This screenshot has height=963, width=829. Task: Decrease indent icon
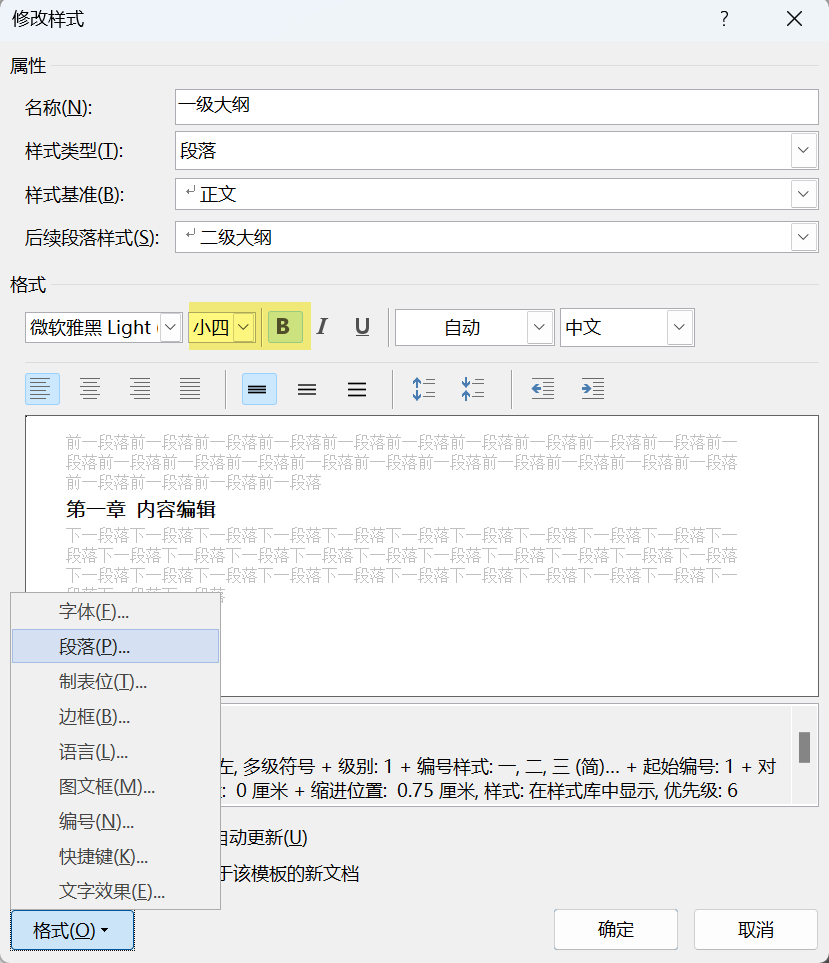coord(543,389)
